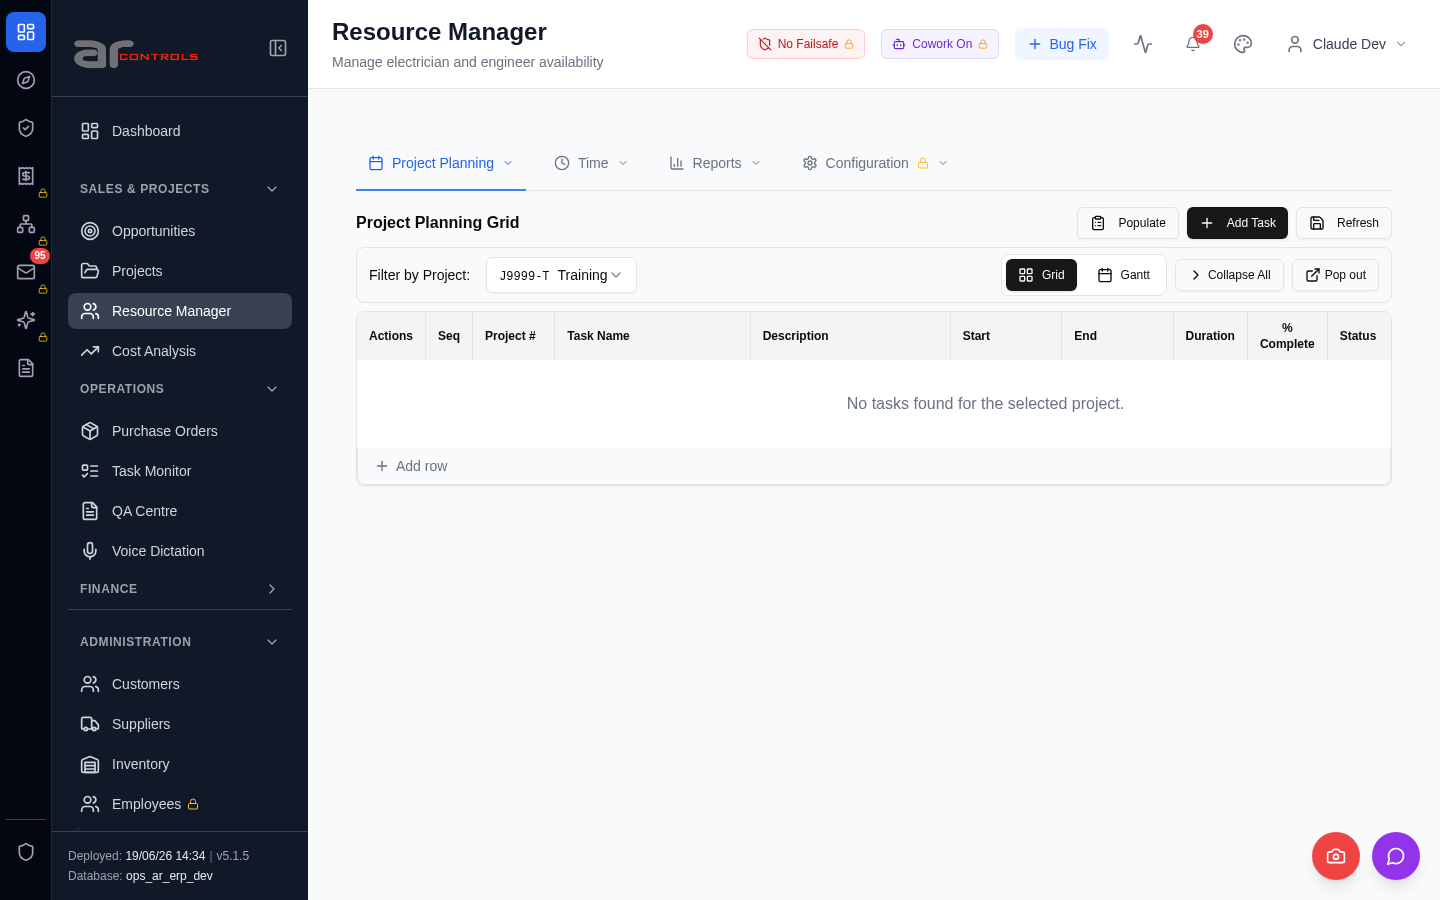Open Cost Analysis in sidebar

click(x=180, y=351)
